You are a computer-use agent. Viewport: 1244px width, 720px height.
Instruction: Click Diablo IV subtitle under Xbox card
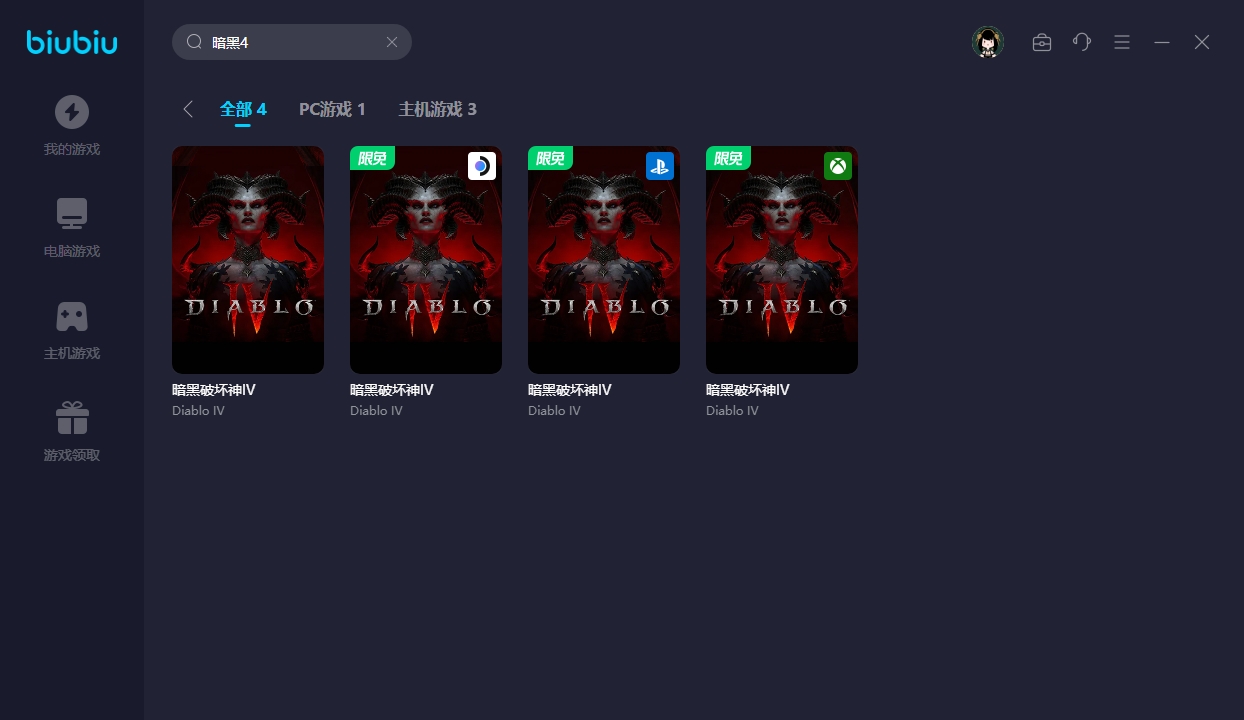point(732,411)
